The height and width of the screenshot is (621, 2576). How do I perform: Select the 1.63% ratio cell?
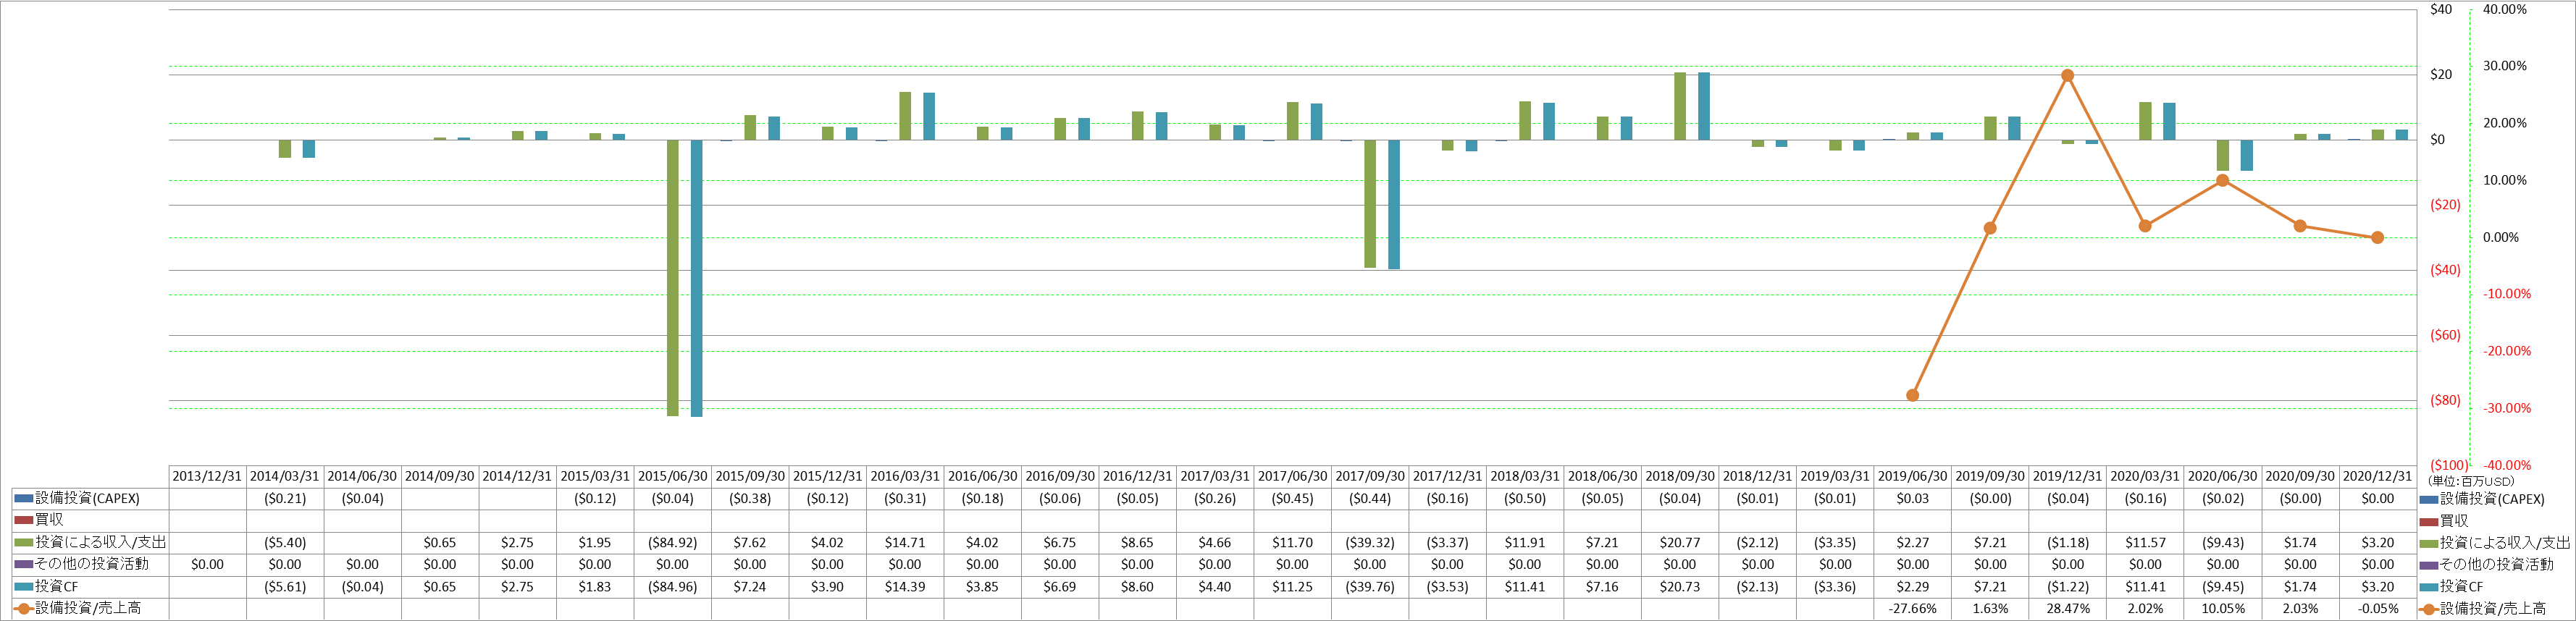(1990, 609)
